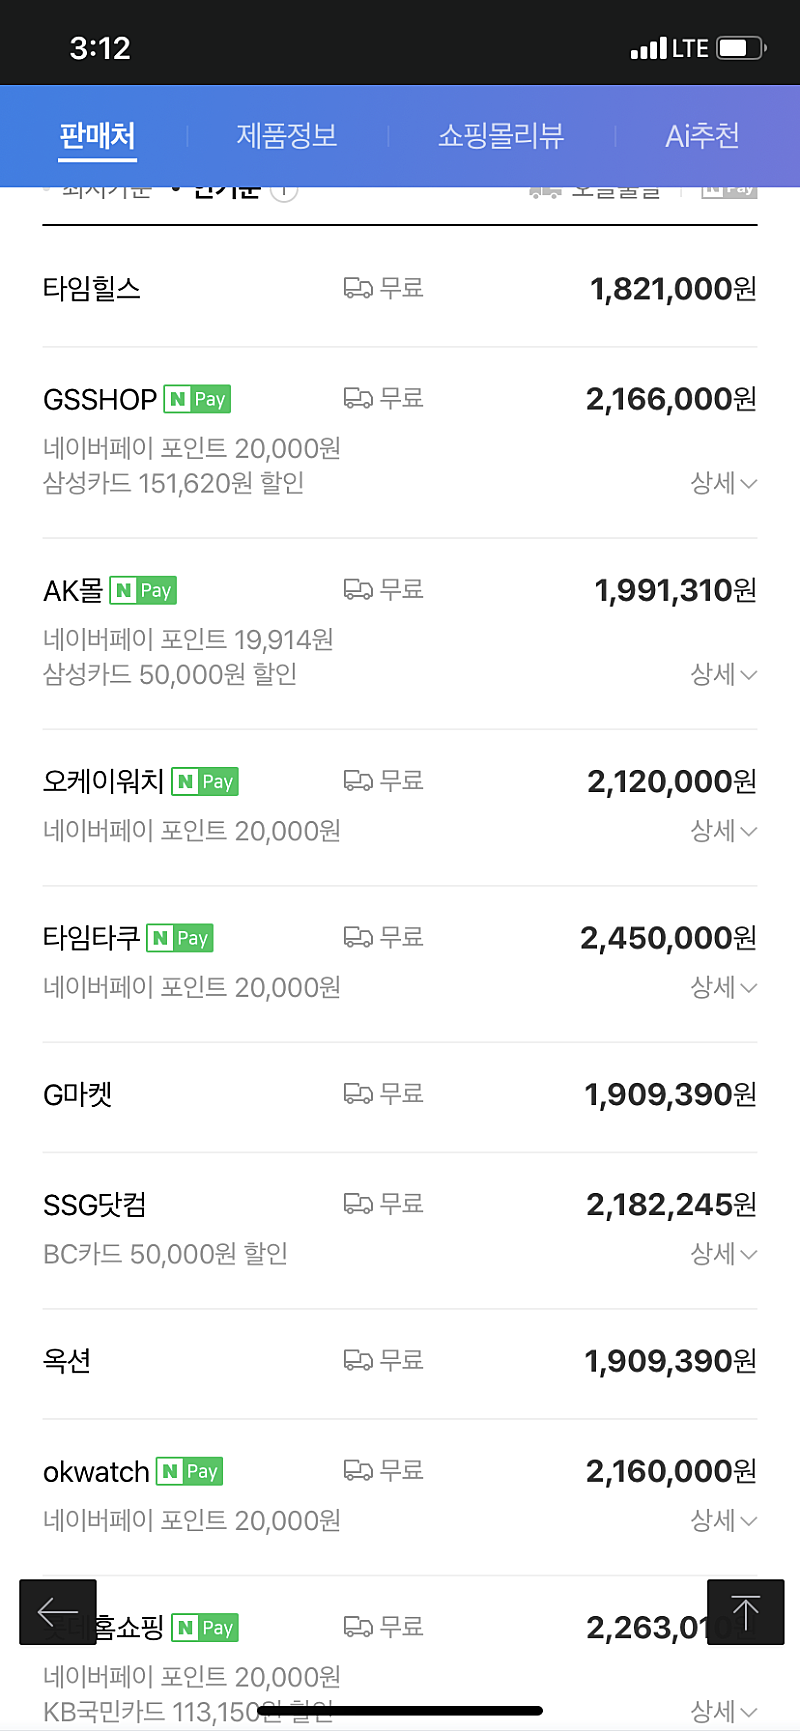Tap the N Pay badge next to 타임타쿠

(x=180, y=938)
